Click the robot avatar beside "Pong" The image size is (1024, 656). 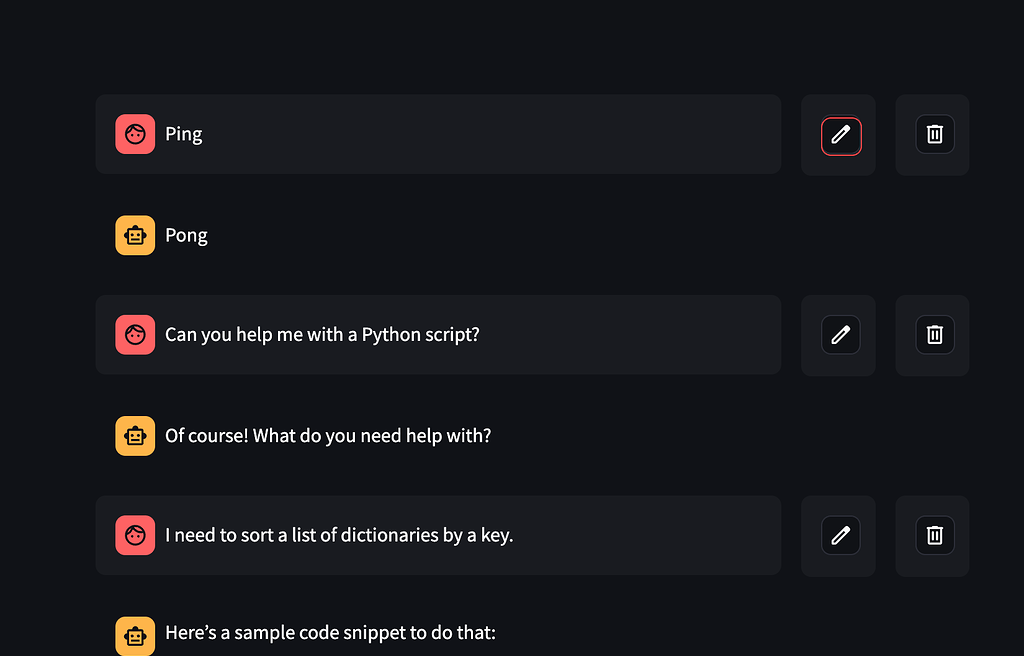point(135,235)
